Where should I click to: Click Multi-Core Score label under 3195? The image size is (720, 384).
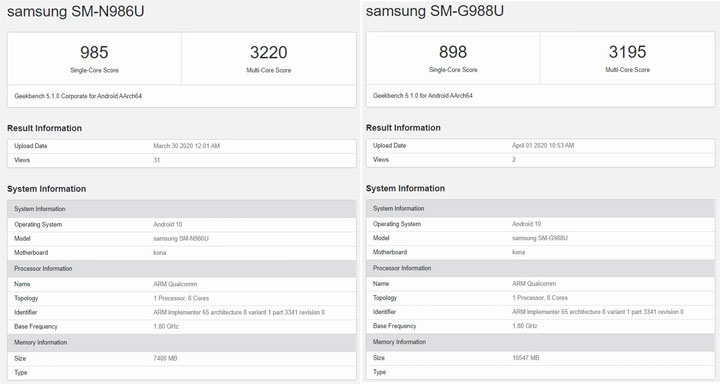(627, 70)
